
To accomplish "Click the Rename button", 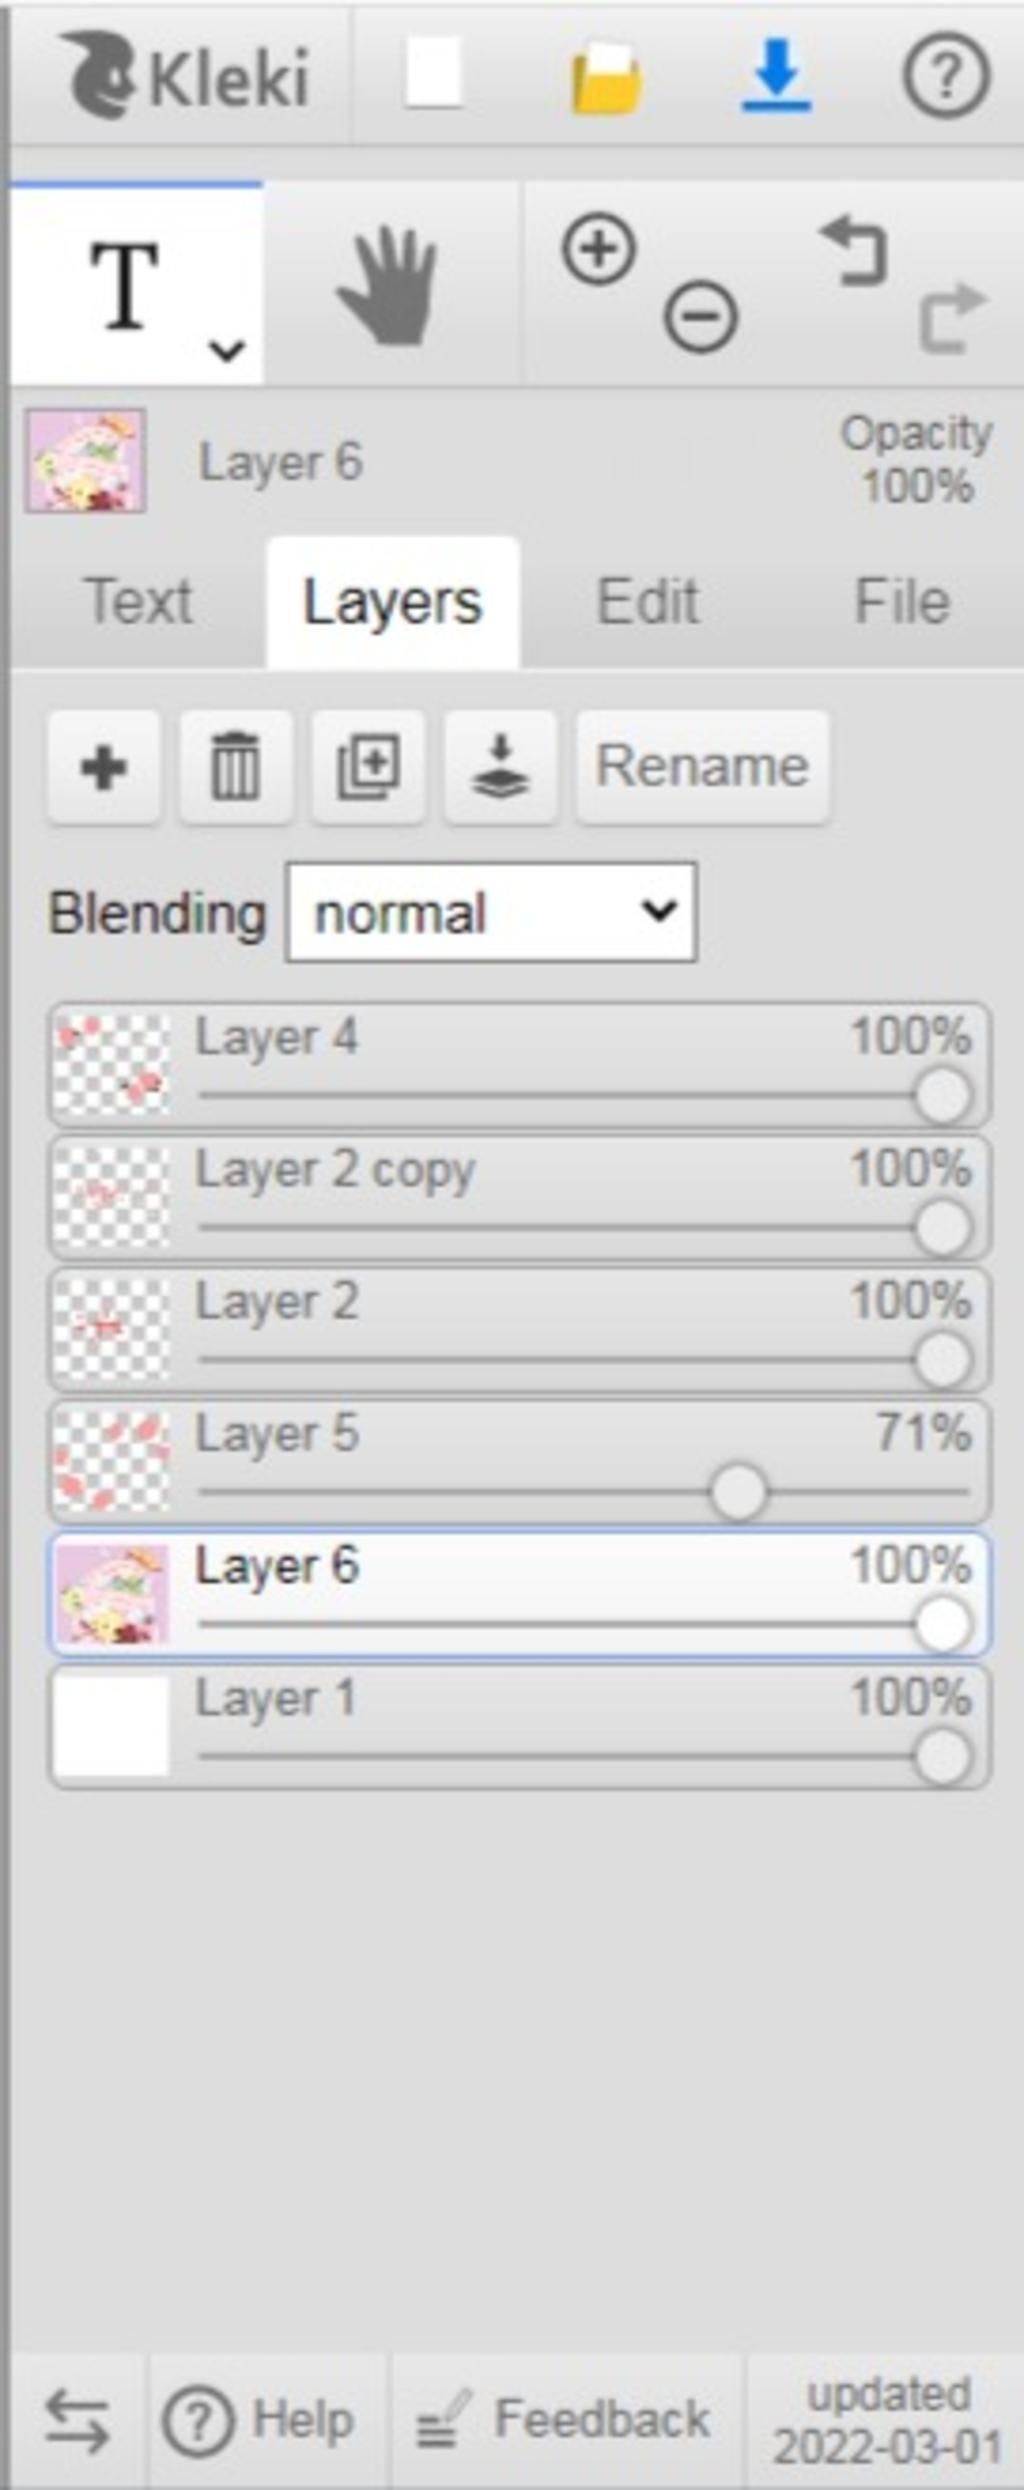I will pos(702,767).
